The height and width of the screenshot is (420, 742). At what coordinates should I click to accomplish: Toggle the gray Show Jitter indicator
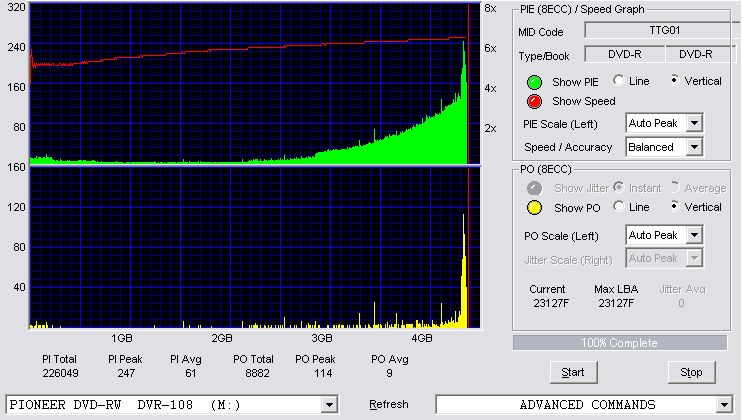pos(534,188)
